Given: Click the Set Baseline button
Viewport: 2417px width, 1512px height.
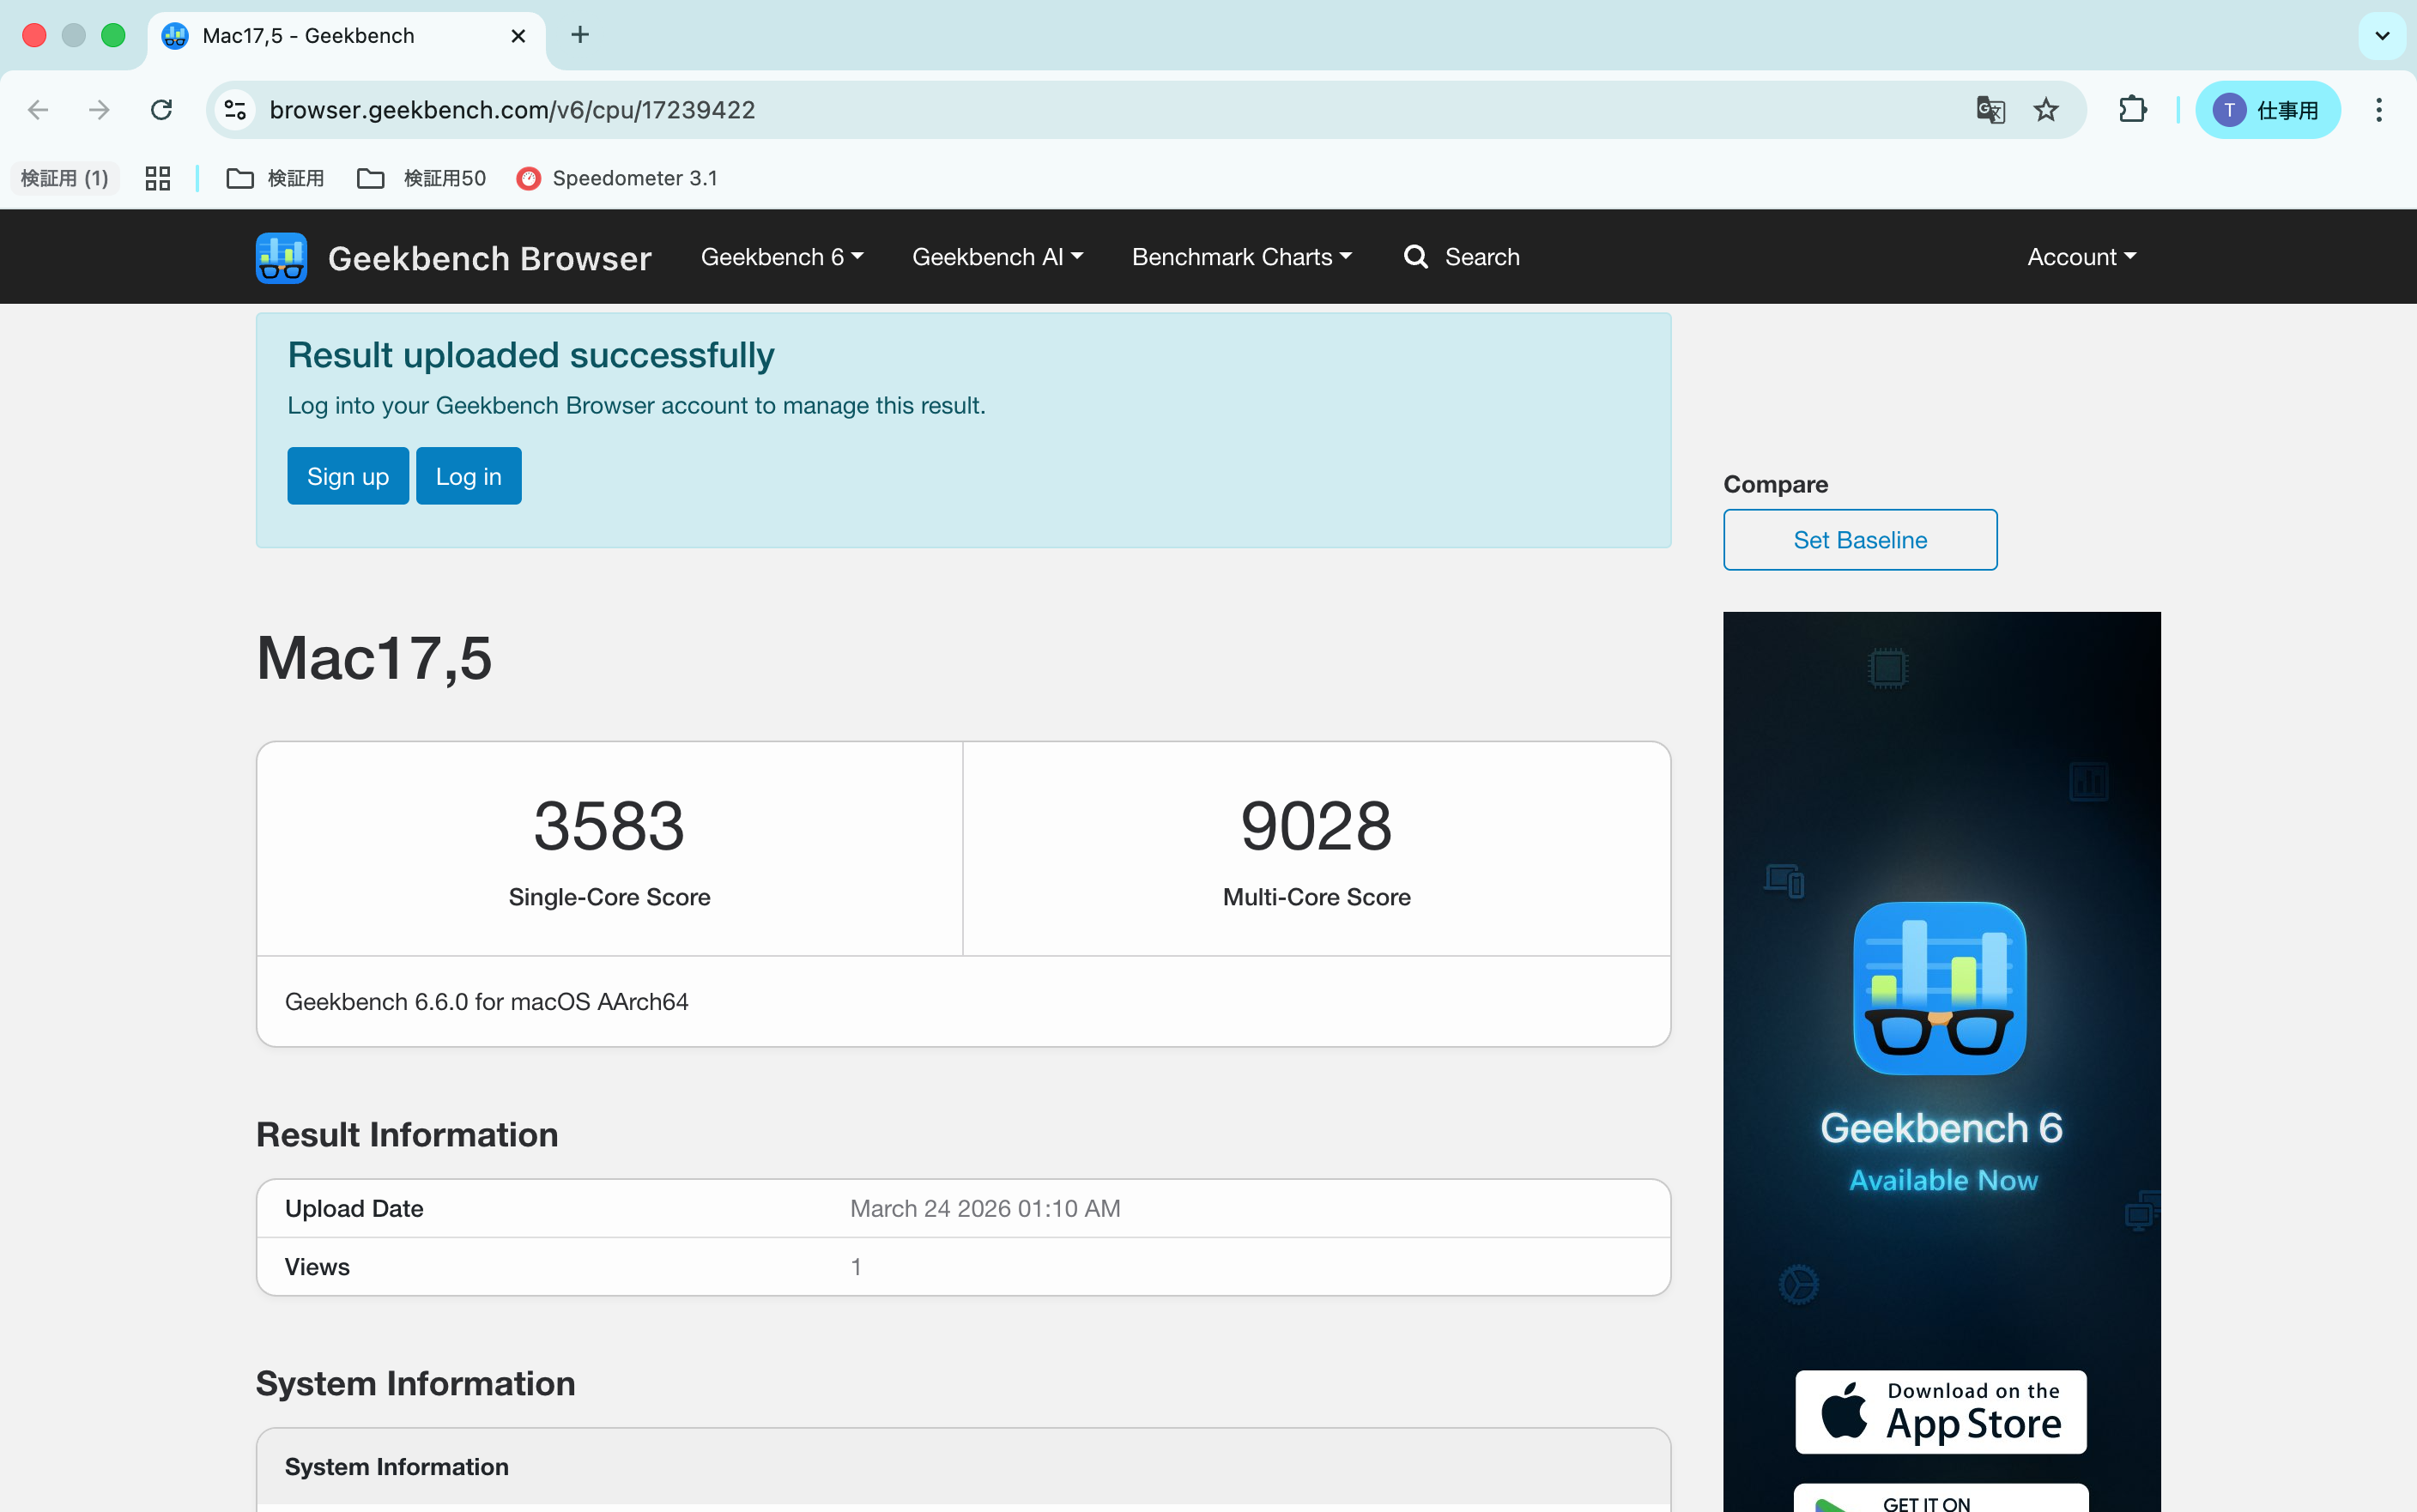Looking at the screenshot, I should click(1859, 540).
